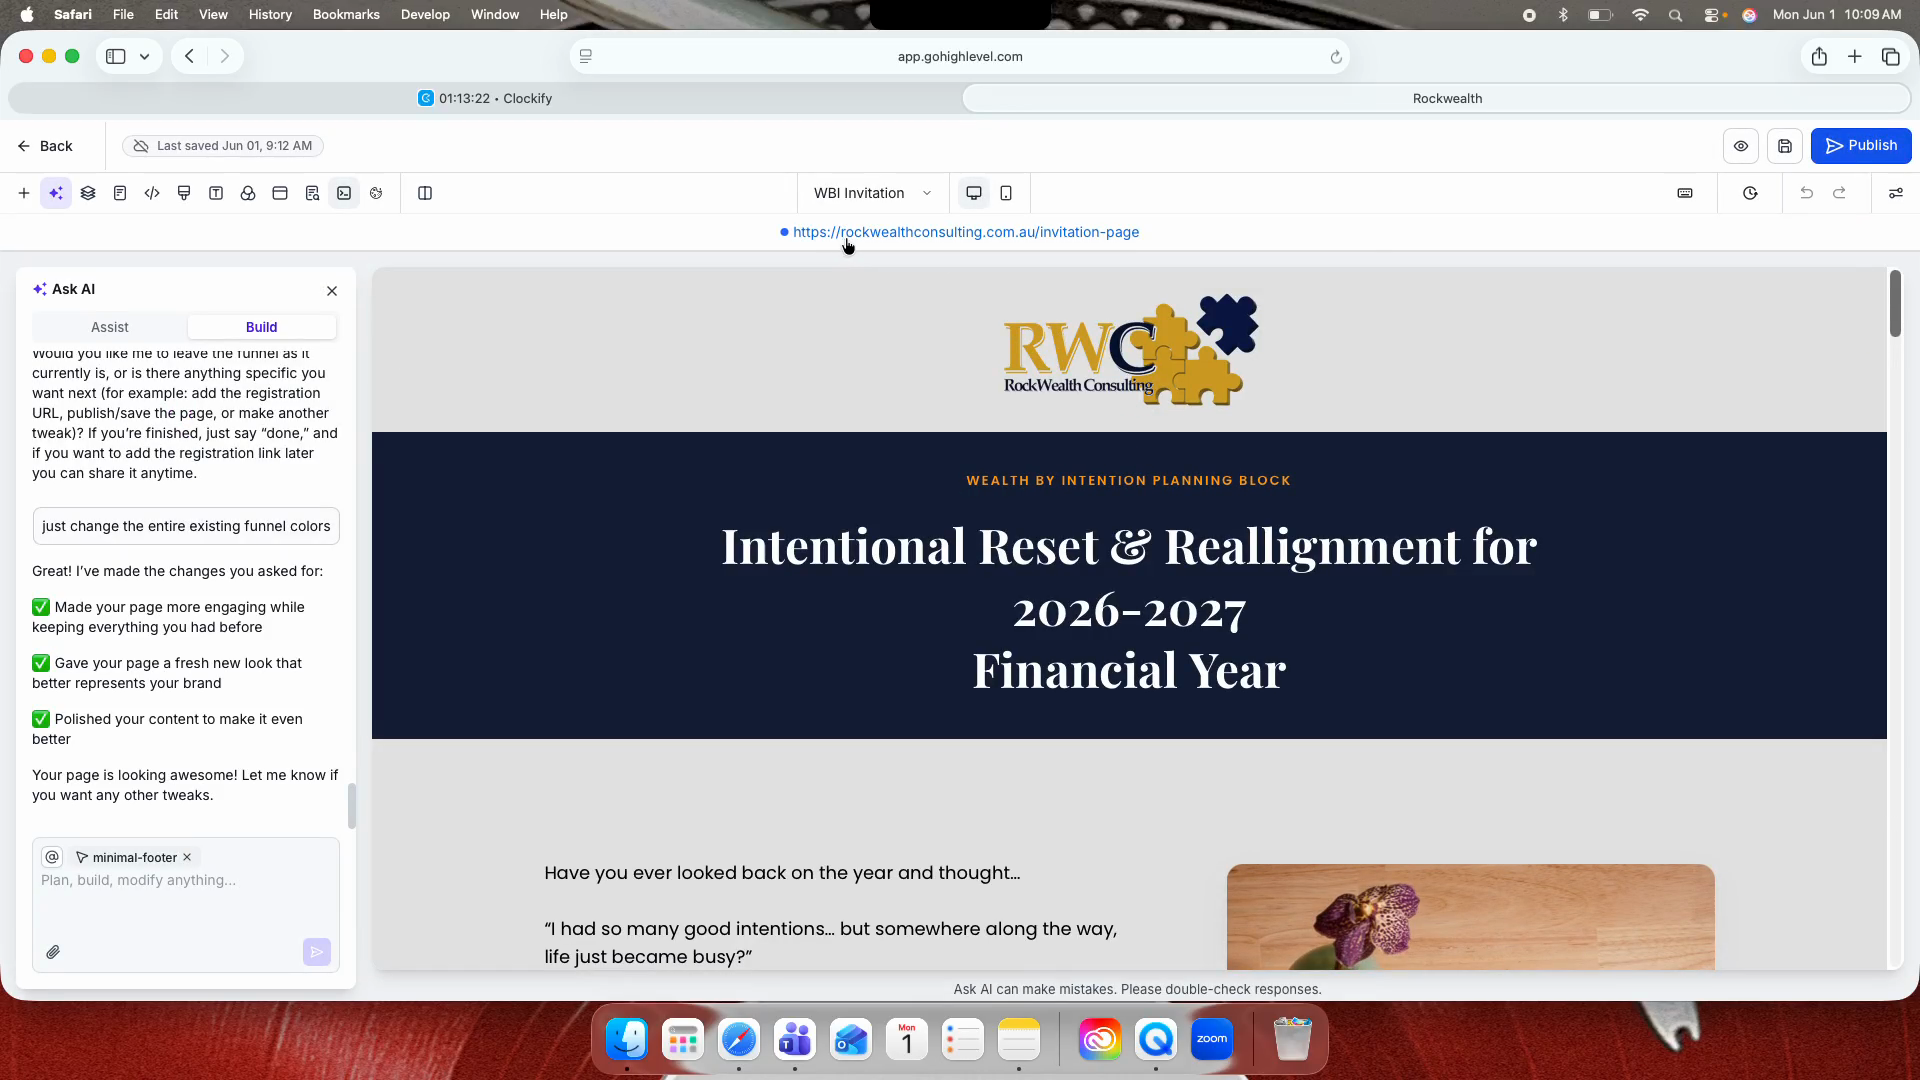Viewport: 1920px width, 1080px height.
Task: Open a new Safari tab
Action: pyautogui.click(x=1855, y=57)
